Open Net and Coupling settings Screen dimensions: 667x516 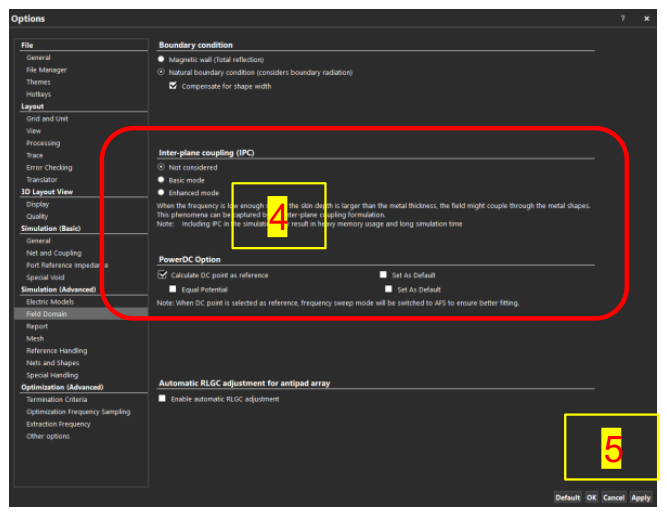tap(54, 253)
